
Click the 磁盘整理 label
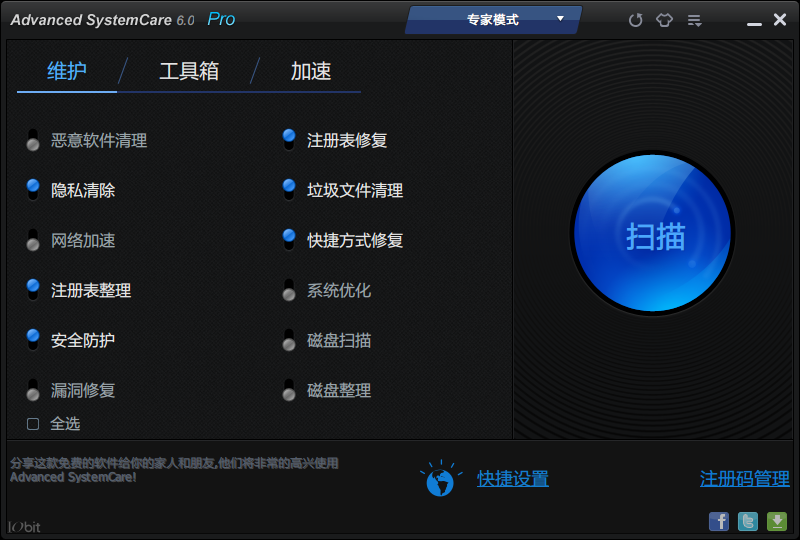tap(339, 390)
